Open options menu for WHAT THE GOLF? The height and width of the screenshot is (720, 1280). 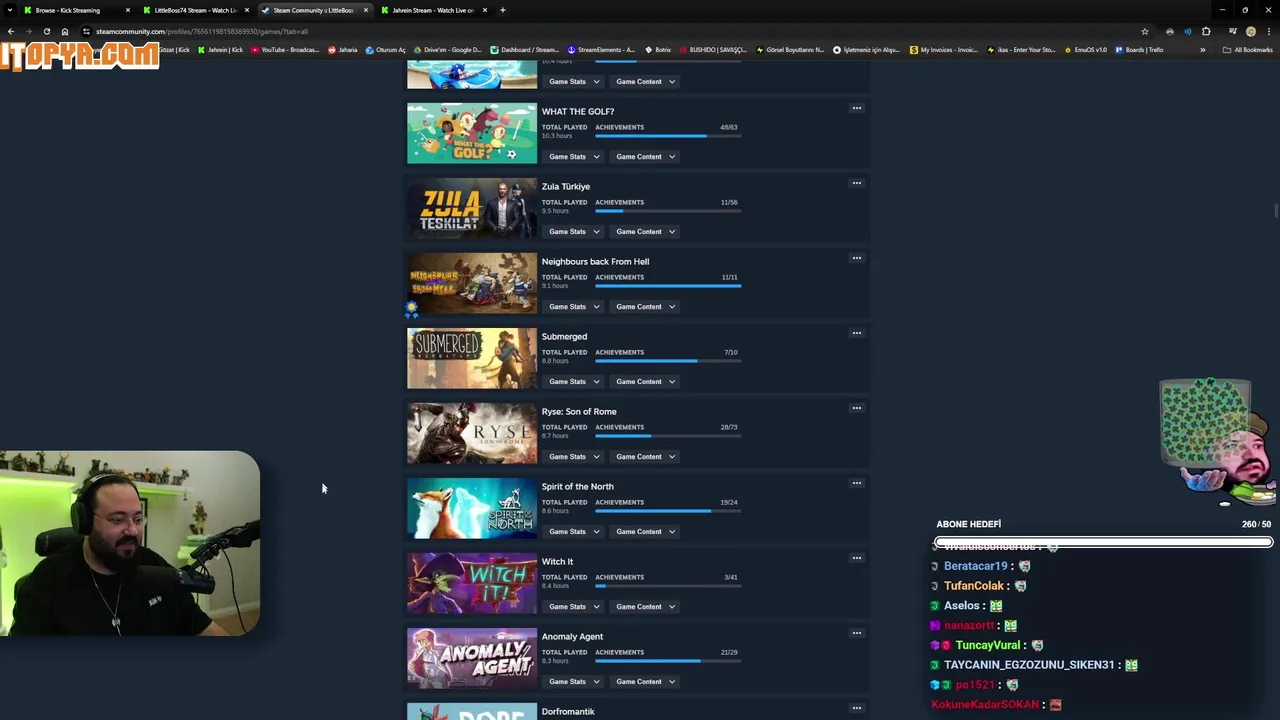click(x=856, y=108)
